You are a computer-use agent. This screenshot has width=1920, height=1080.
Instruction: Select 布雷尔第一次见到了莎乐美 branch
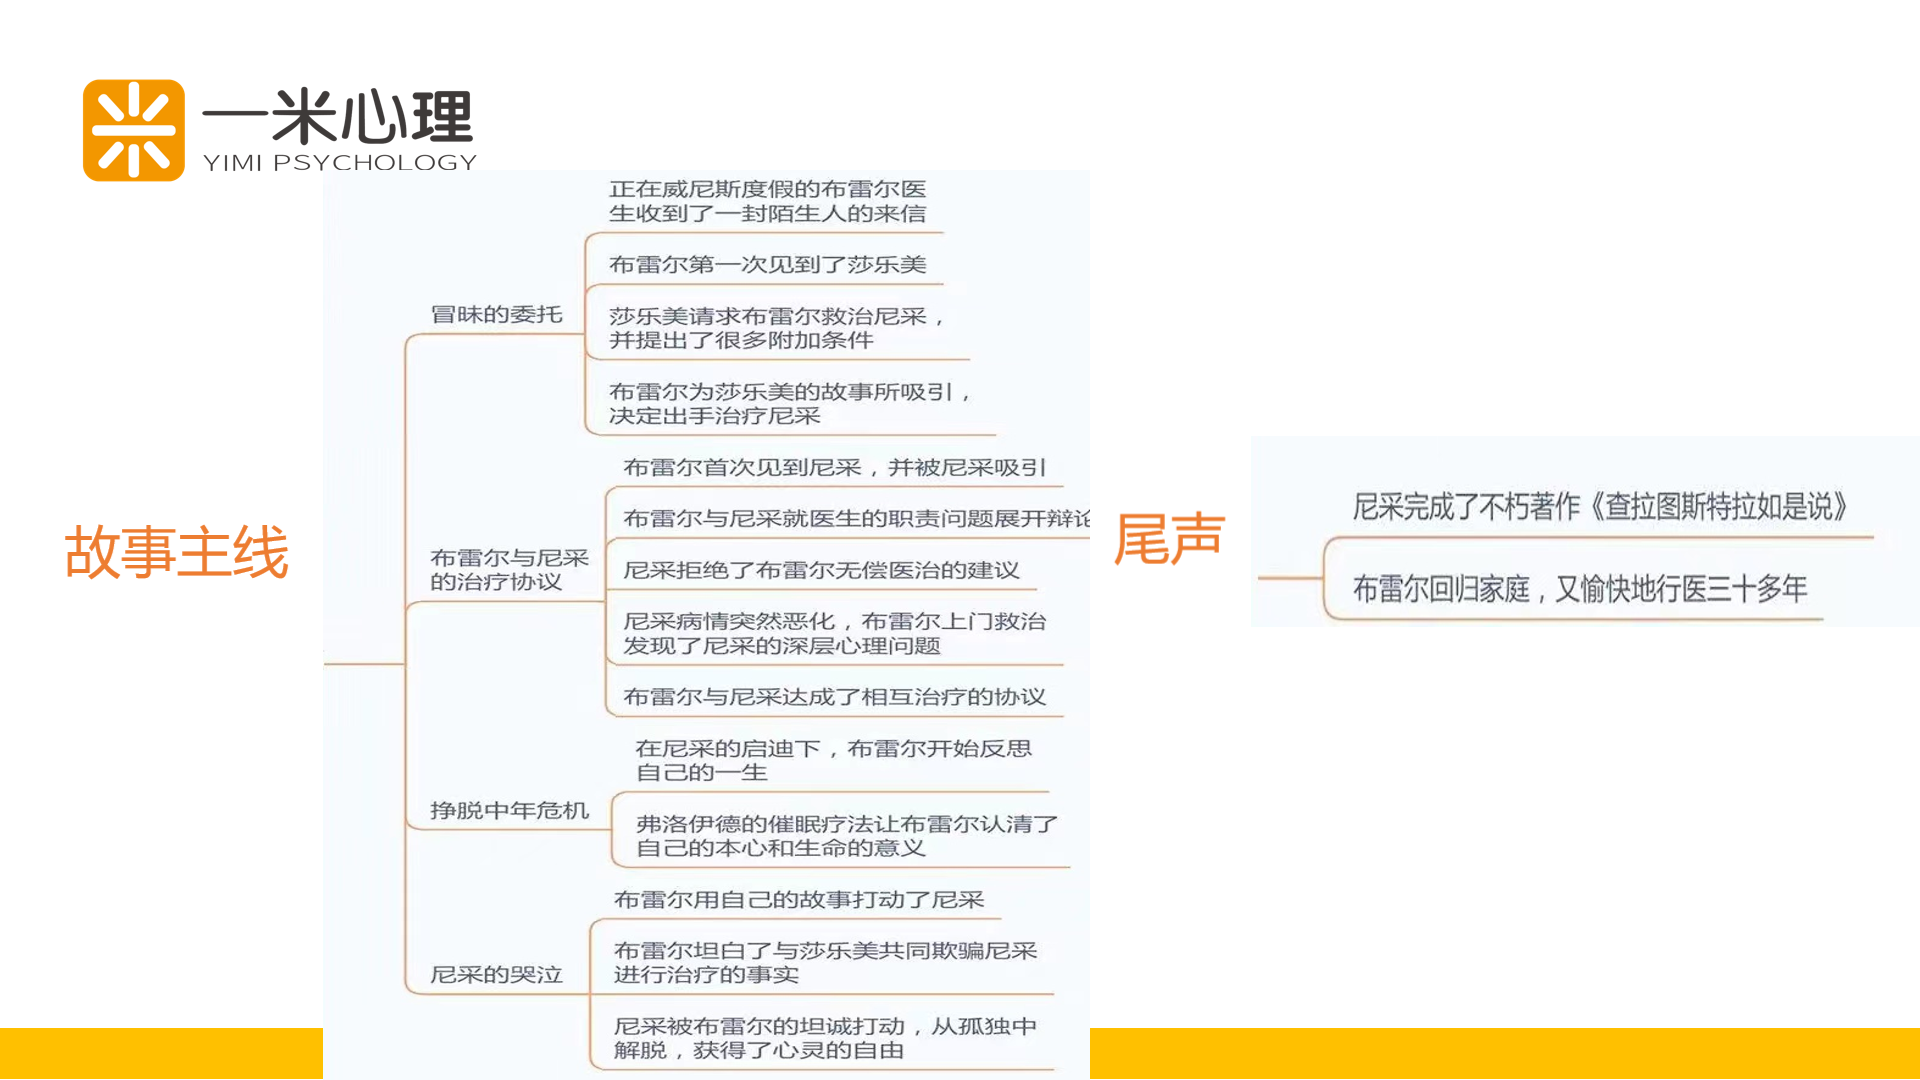tap(767, 264)
